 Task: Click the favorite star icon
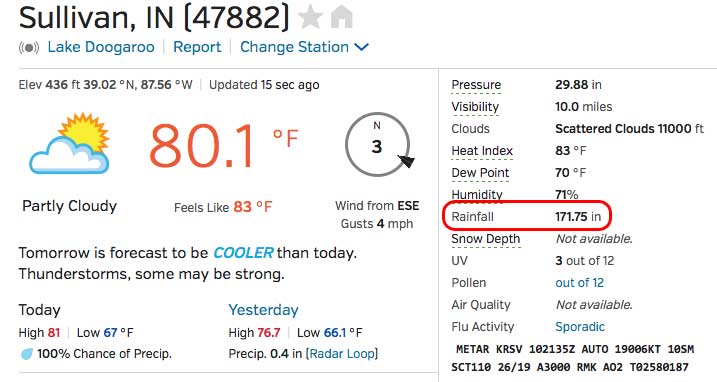click(310, 18)
